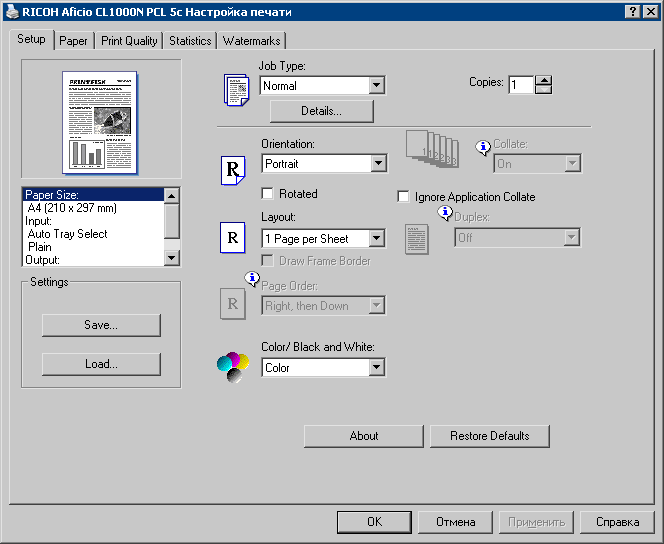Click the Справка button
Viewport: 664px width, 544px height.
click(617, 522)
